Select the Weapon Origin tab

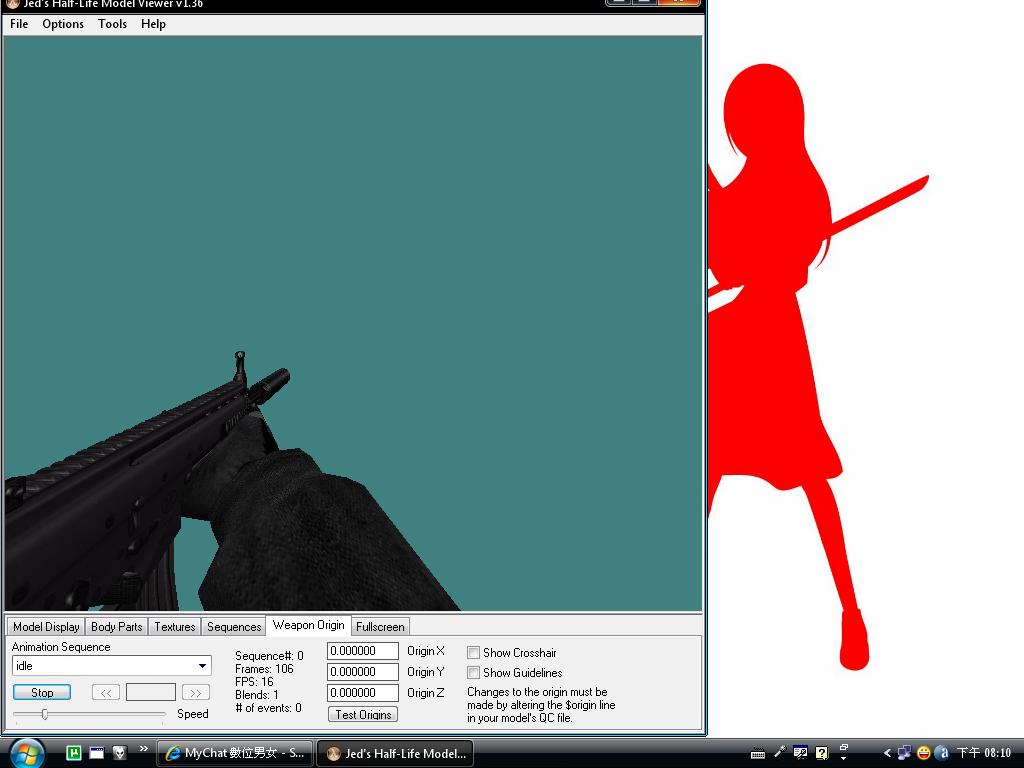pos(308,625)
